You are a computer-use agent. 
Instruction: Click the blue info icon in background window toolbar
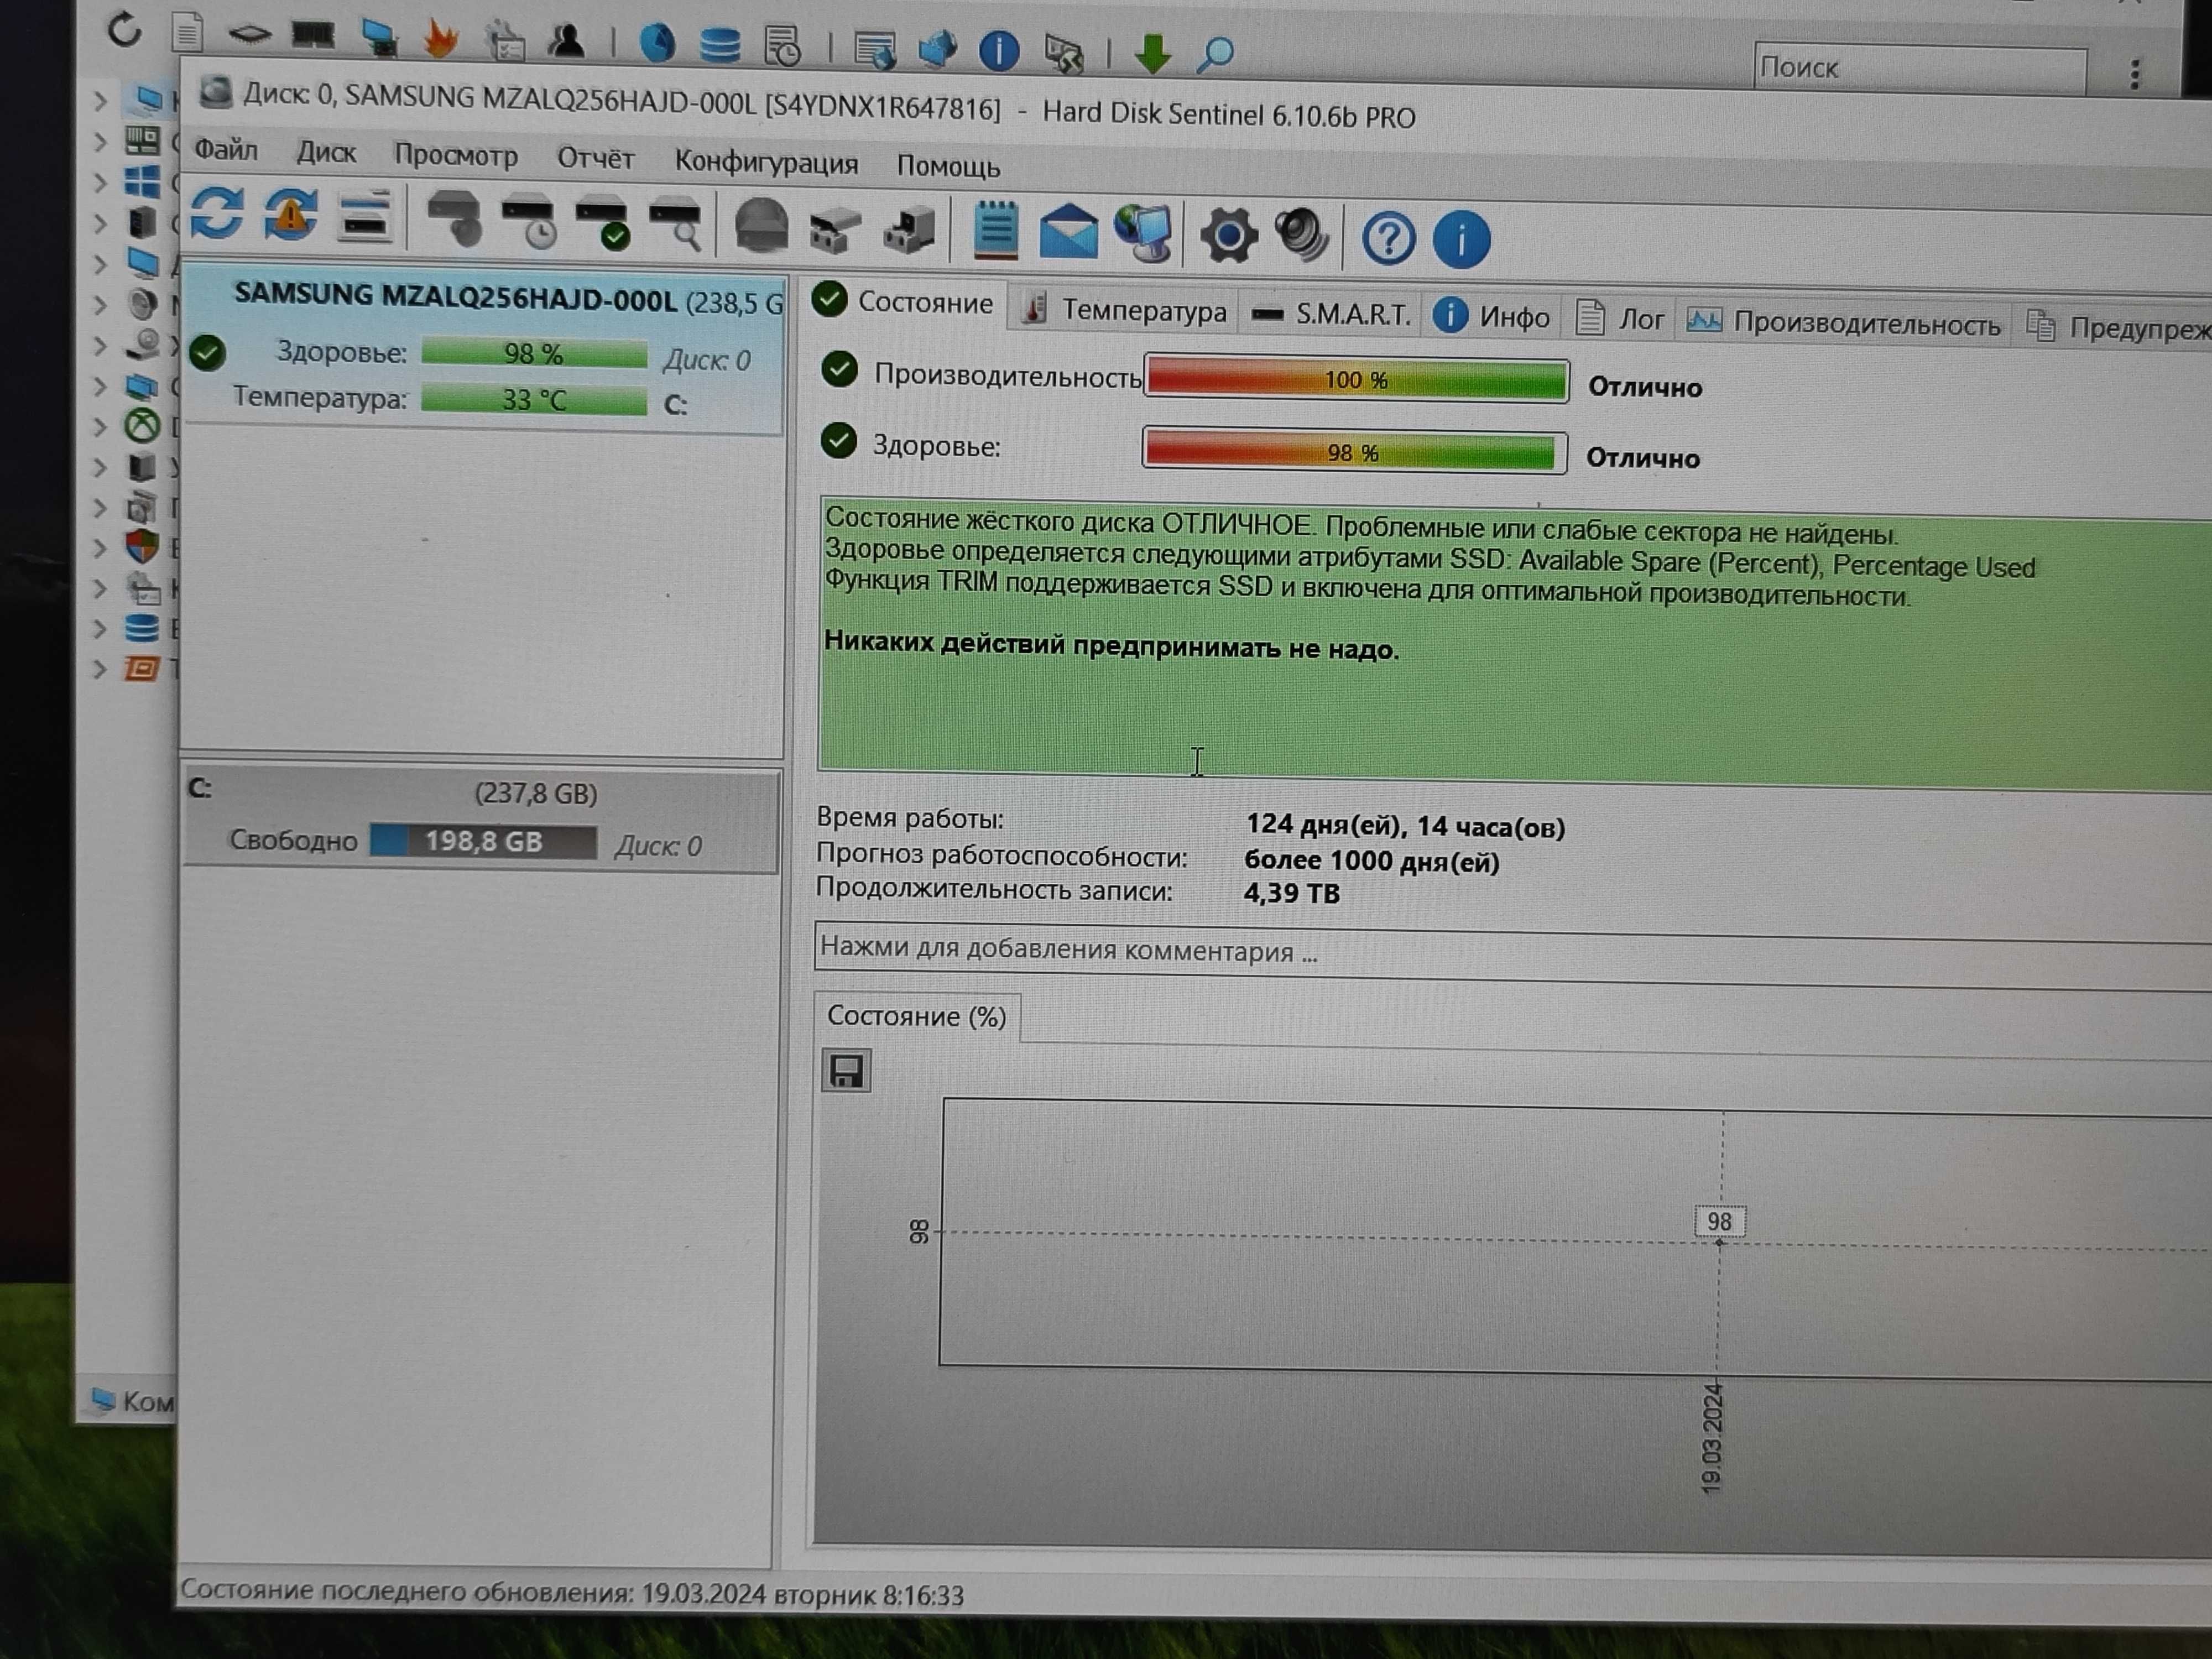tap(999, 50)
